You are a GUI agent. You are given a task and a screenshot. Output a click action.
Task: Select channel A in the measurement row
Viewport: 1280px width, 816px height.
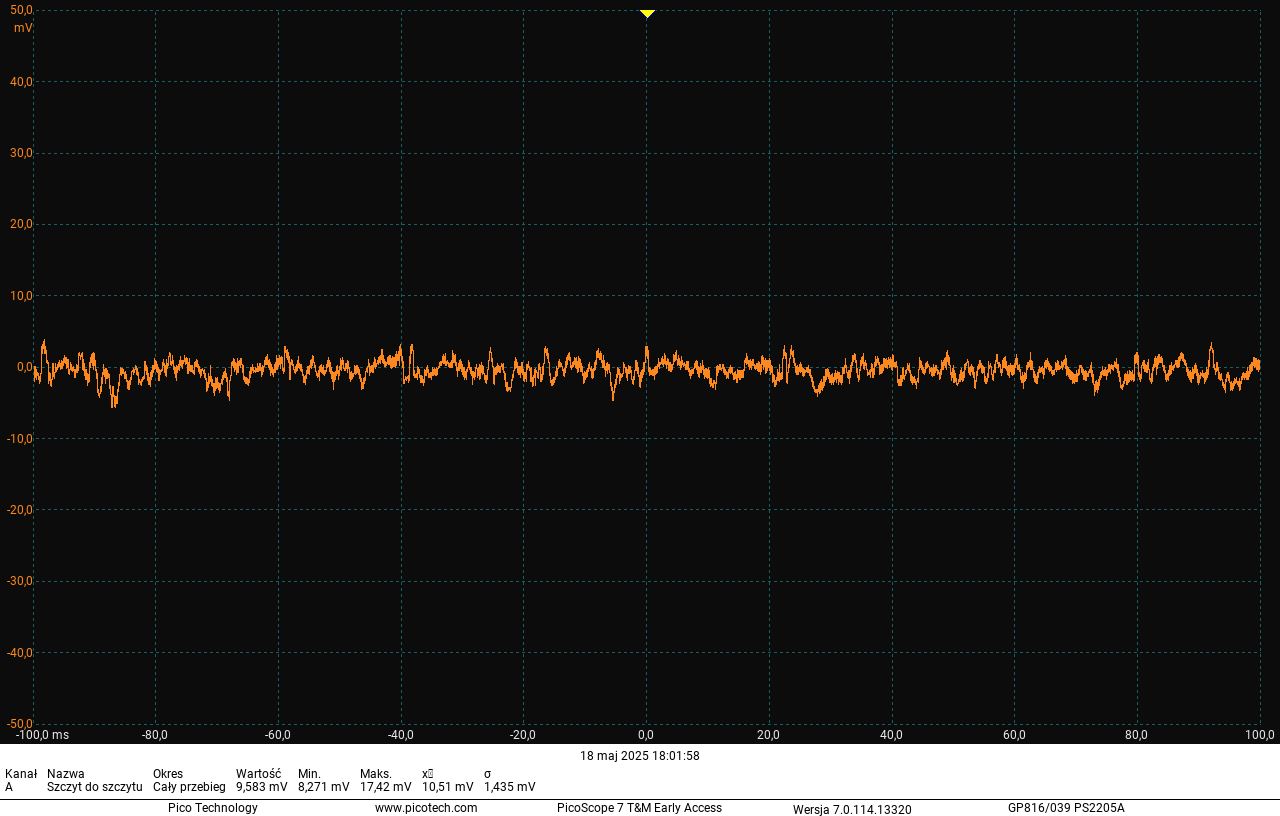tap(9, 787)
